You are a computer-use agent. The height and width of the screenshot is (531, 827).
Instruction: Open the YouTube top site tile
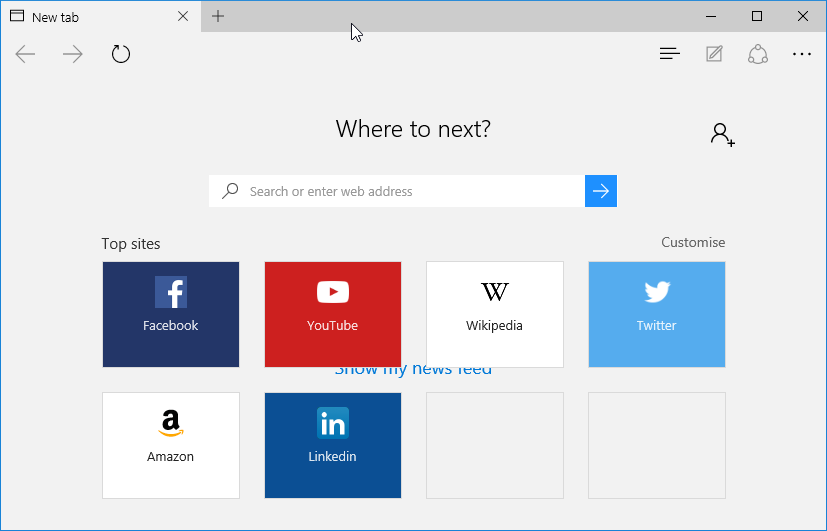pos(333,314)
